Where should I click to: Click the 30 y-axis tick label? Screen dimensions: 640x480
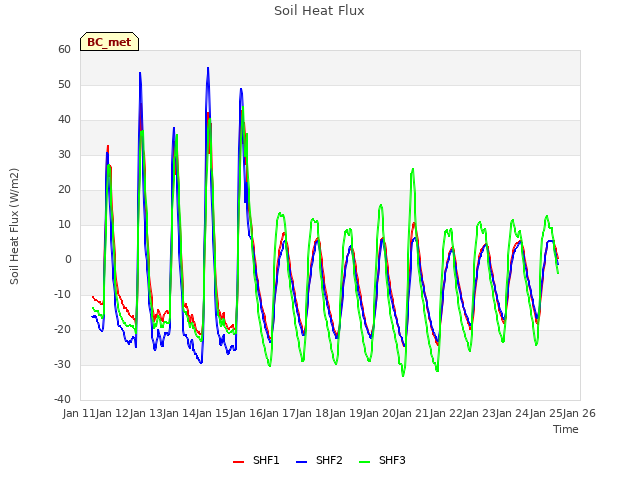[x=64, y=154]
